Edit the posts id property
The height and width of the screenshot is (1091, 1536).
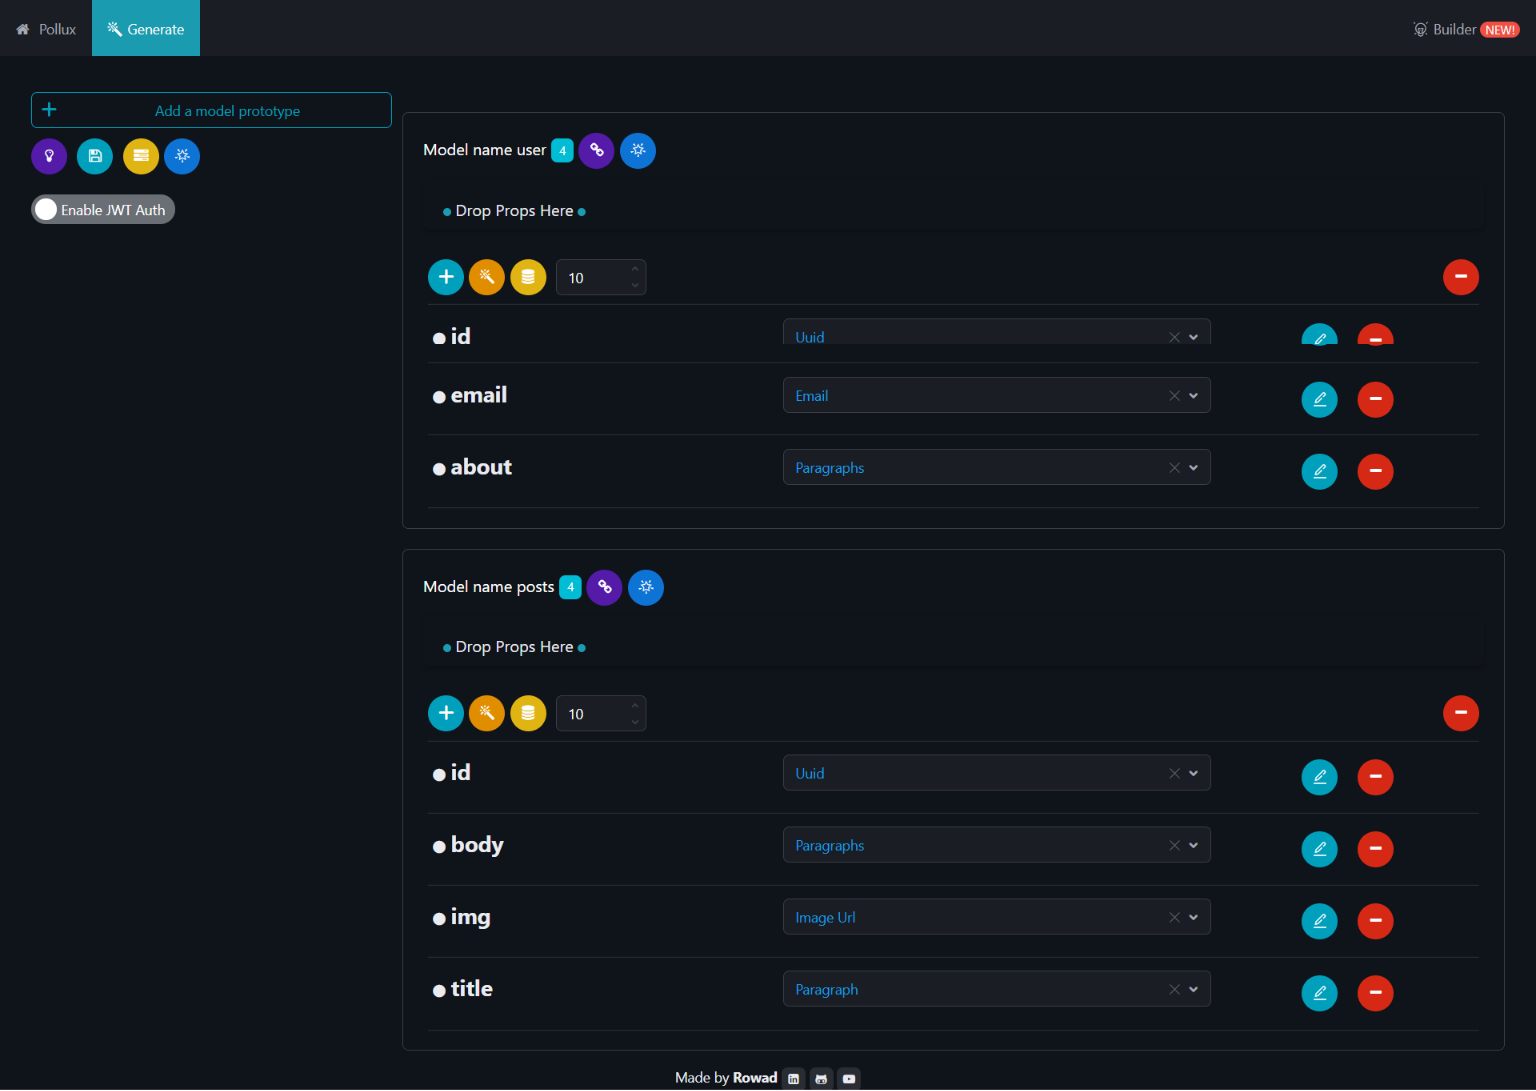pyautogui.click(x=1319, y=777)
